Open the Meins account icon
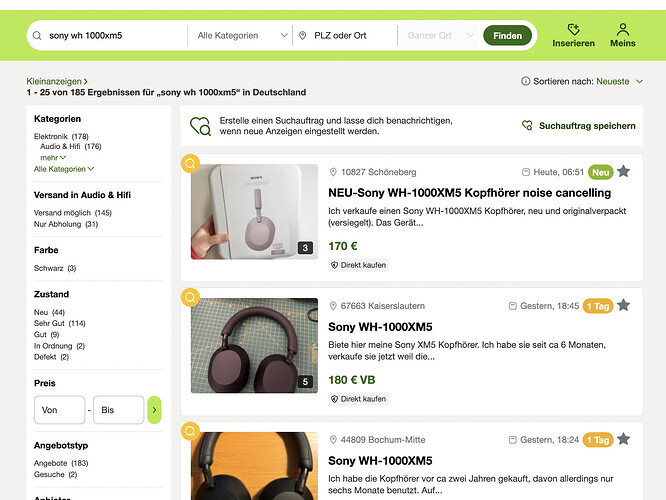 pyautogui.click(x=623, y=30)
